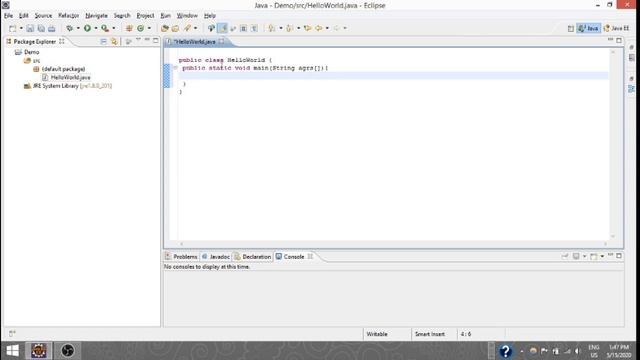640x360 pixels.
Task: Click the Back navigation arrow icon
Action: pos(319,28)
